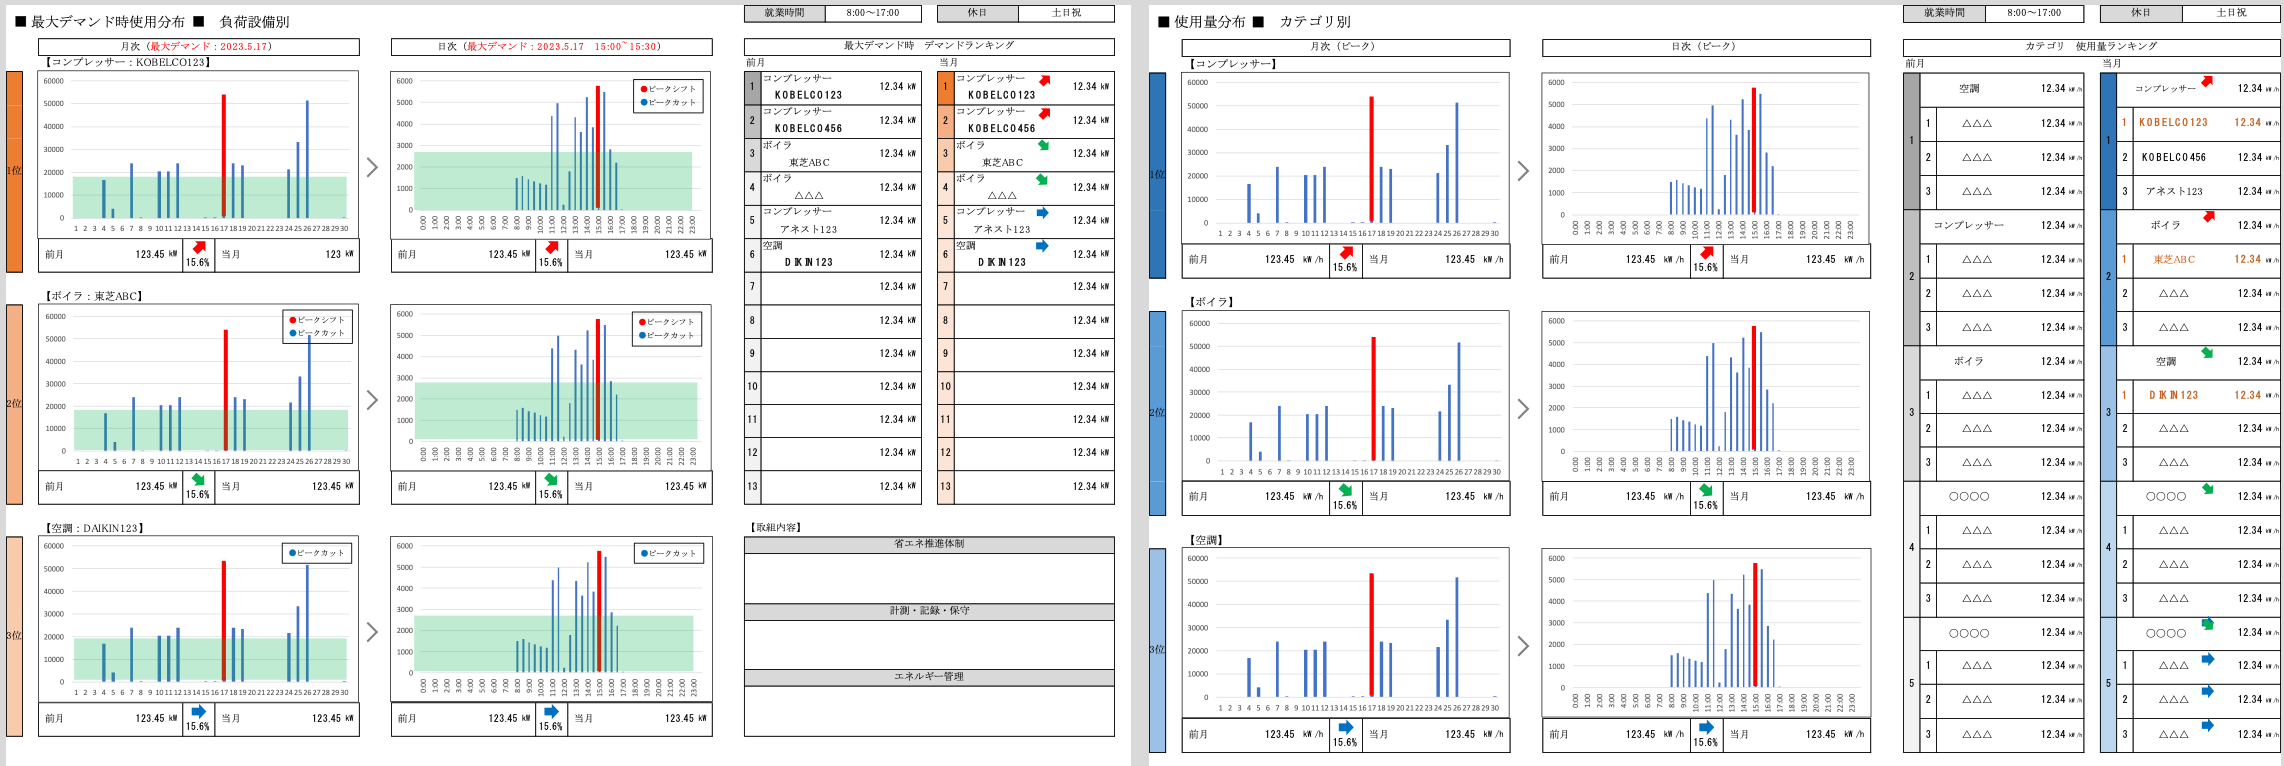Click the 土日祝 holiday field in category panel
The width and height of the screenshot is (2284, 766).
(2231, 13)
